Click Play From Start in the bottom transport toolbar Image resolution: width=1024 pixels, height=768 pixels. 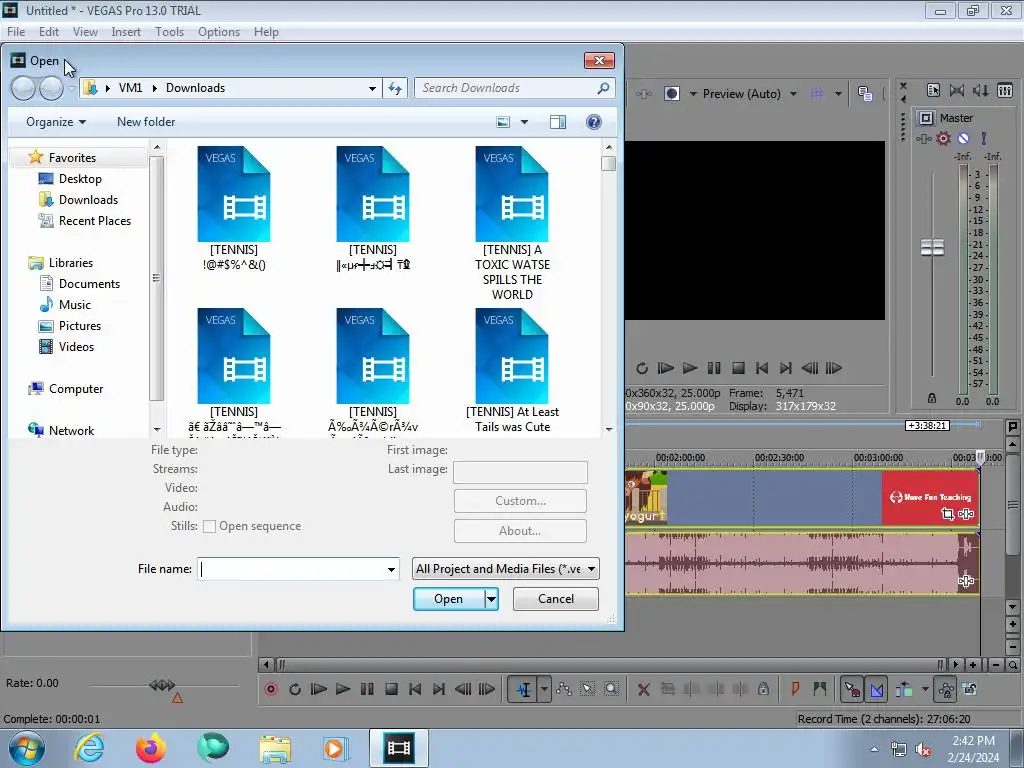[x=319, y=689]
